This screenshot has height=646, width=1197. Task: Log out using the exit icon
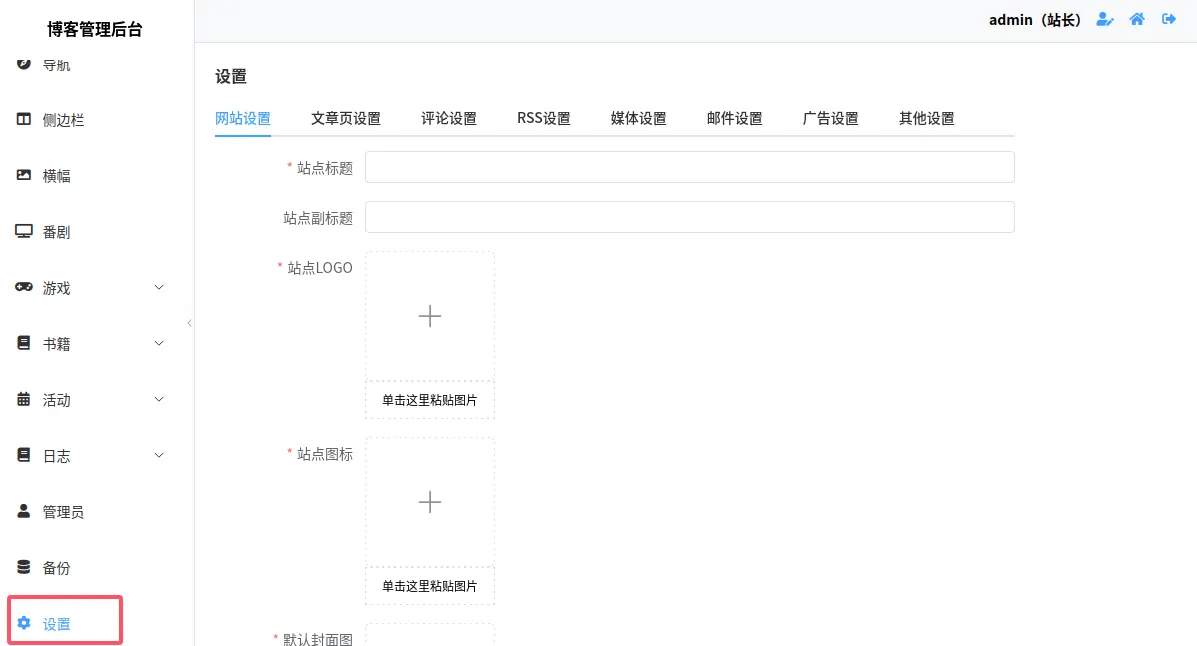(1168, 19)
